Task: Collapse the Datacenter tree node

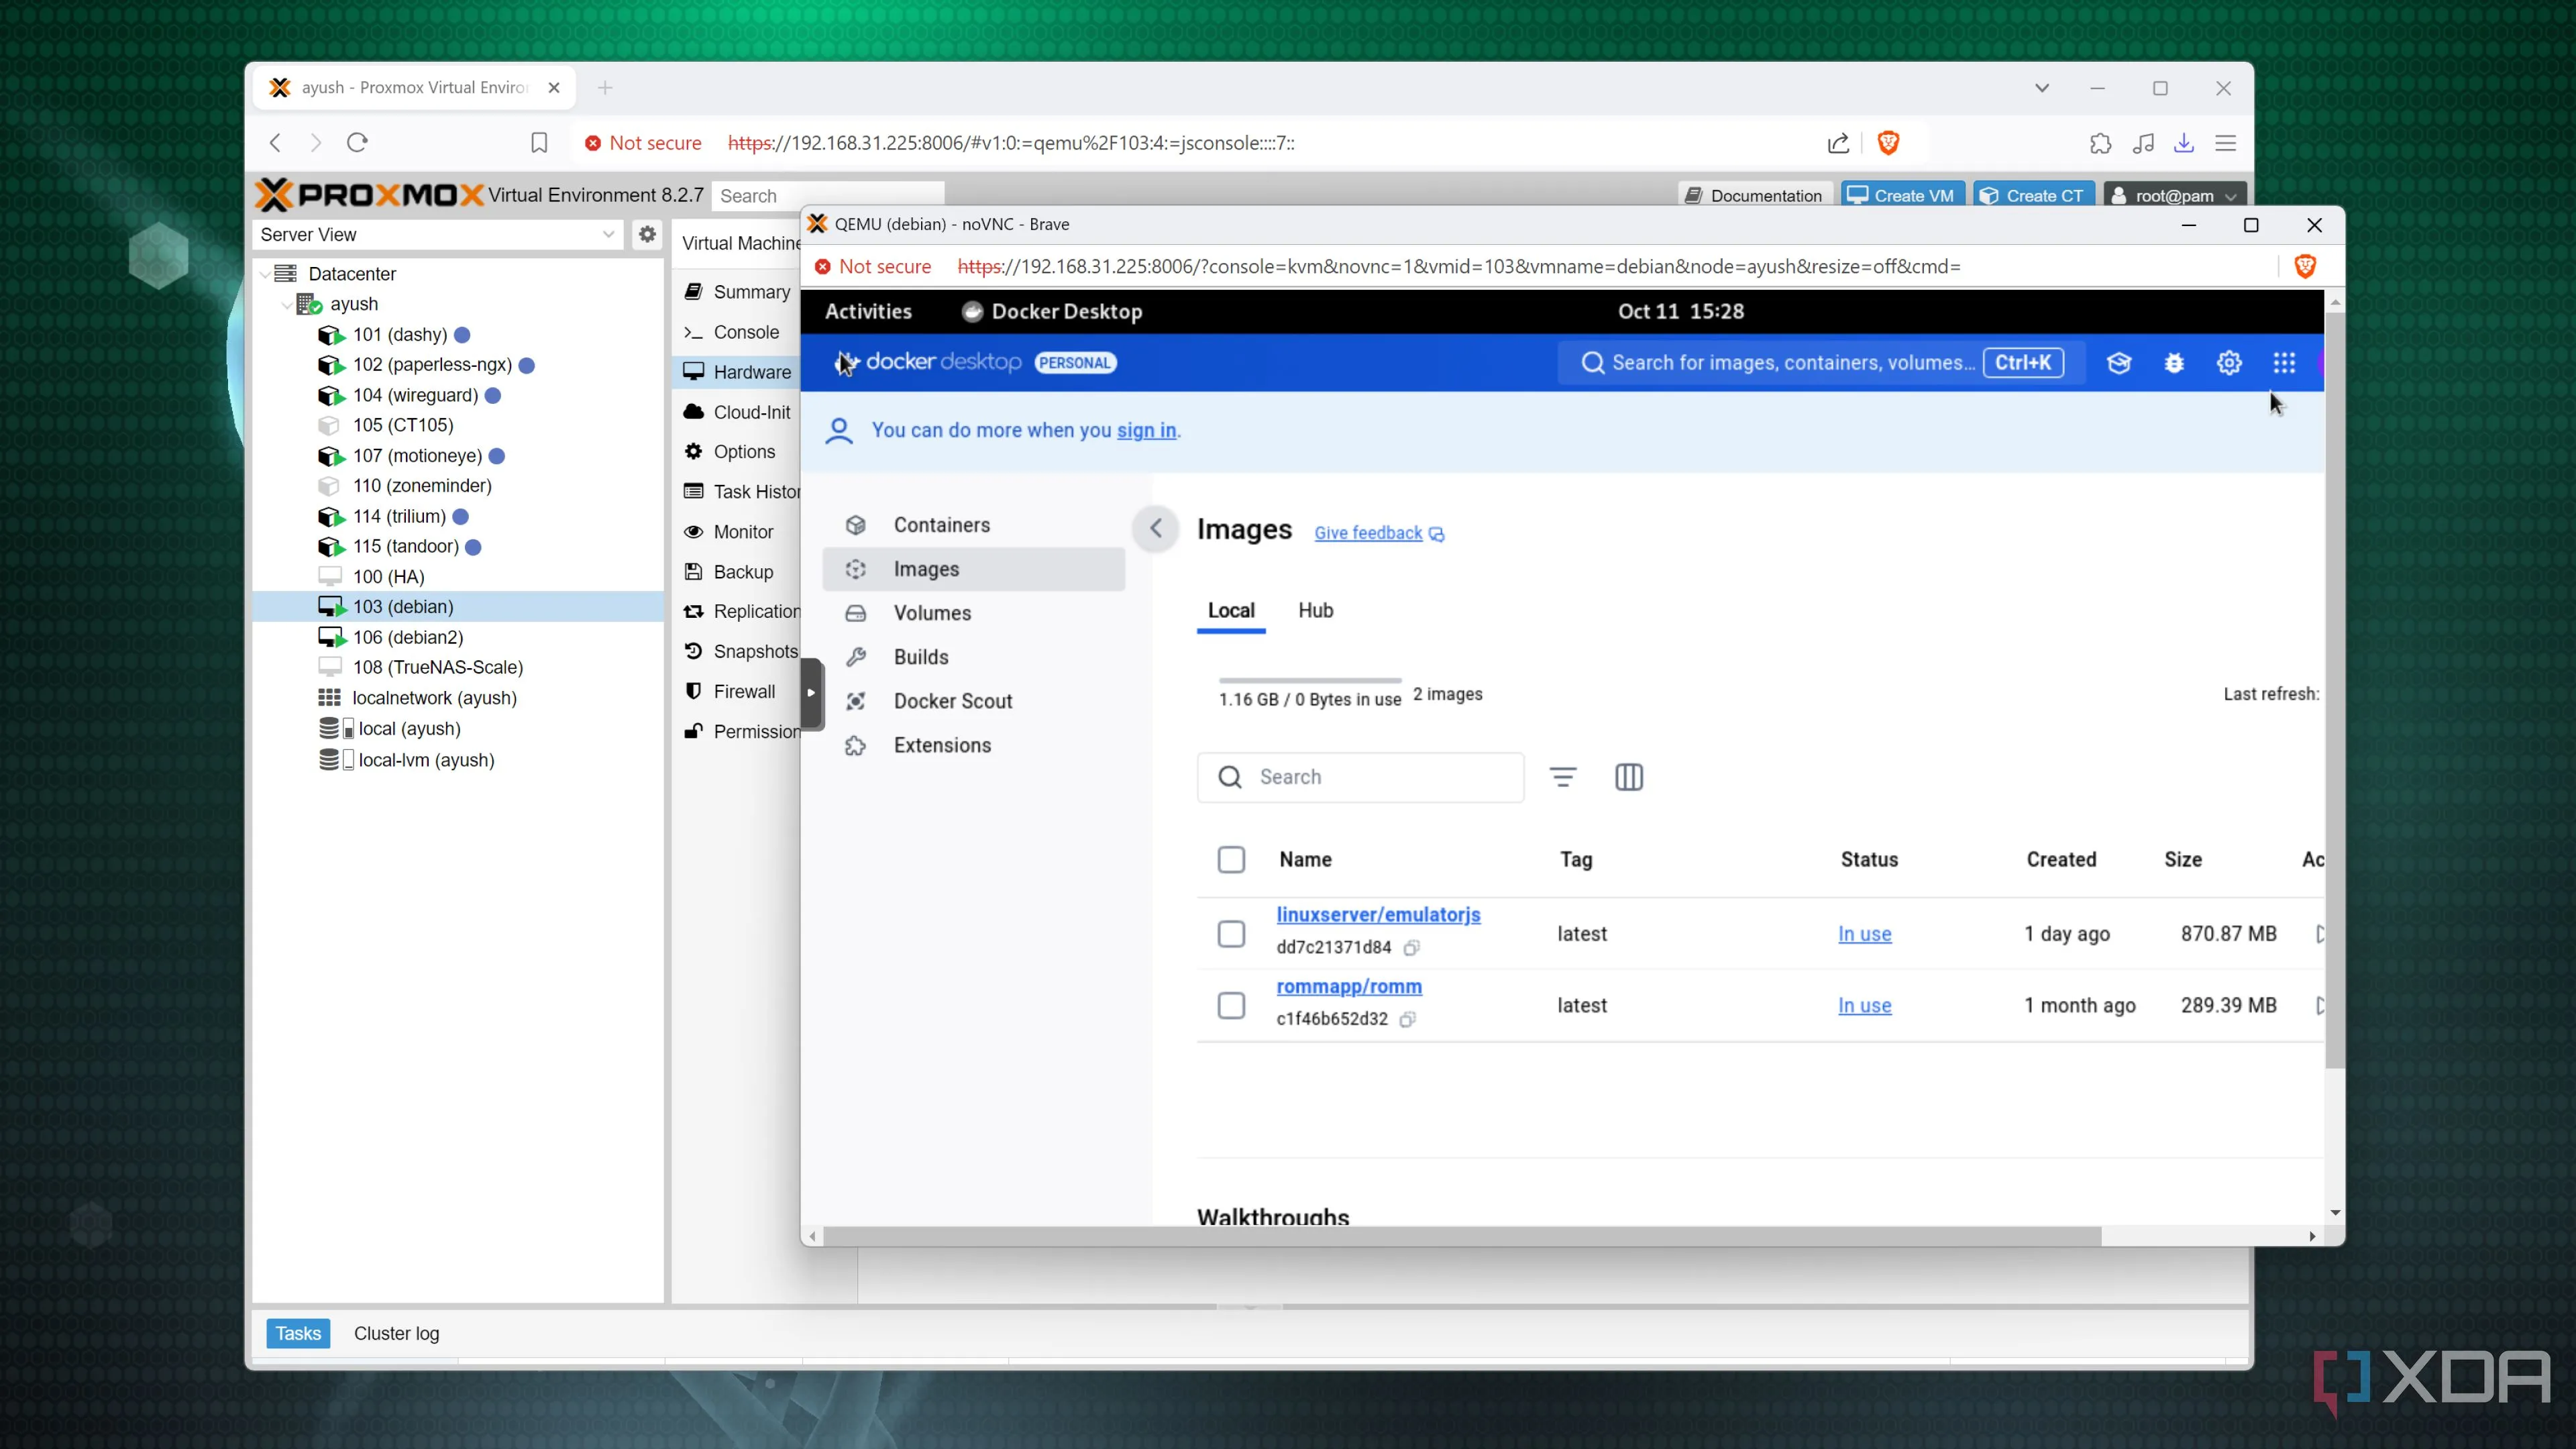Action: tap(265, 274)
